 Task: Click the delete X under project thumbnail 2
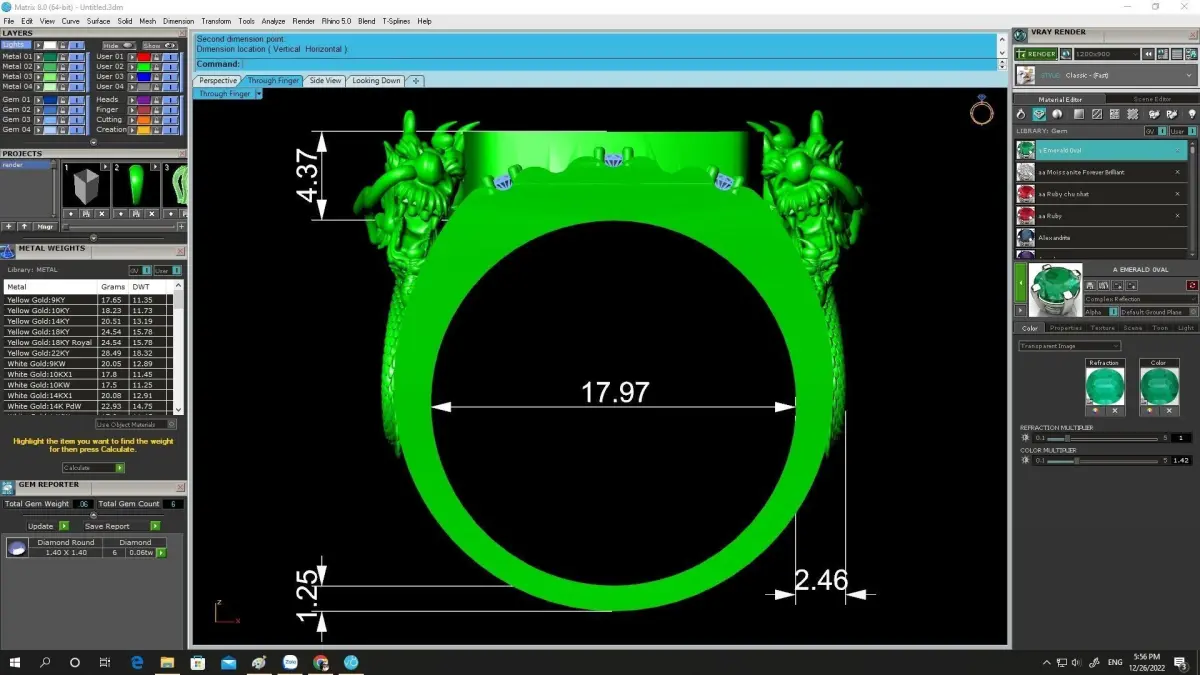(152, 214)
